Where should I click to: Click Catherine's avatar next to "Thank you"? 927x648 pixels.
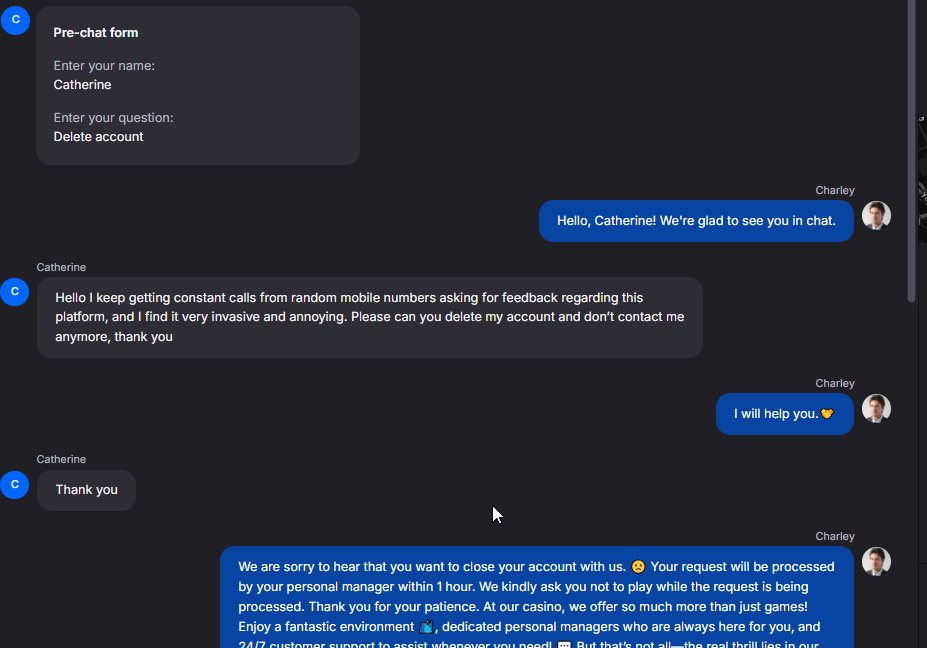coord(15,485)
